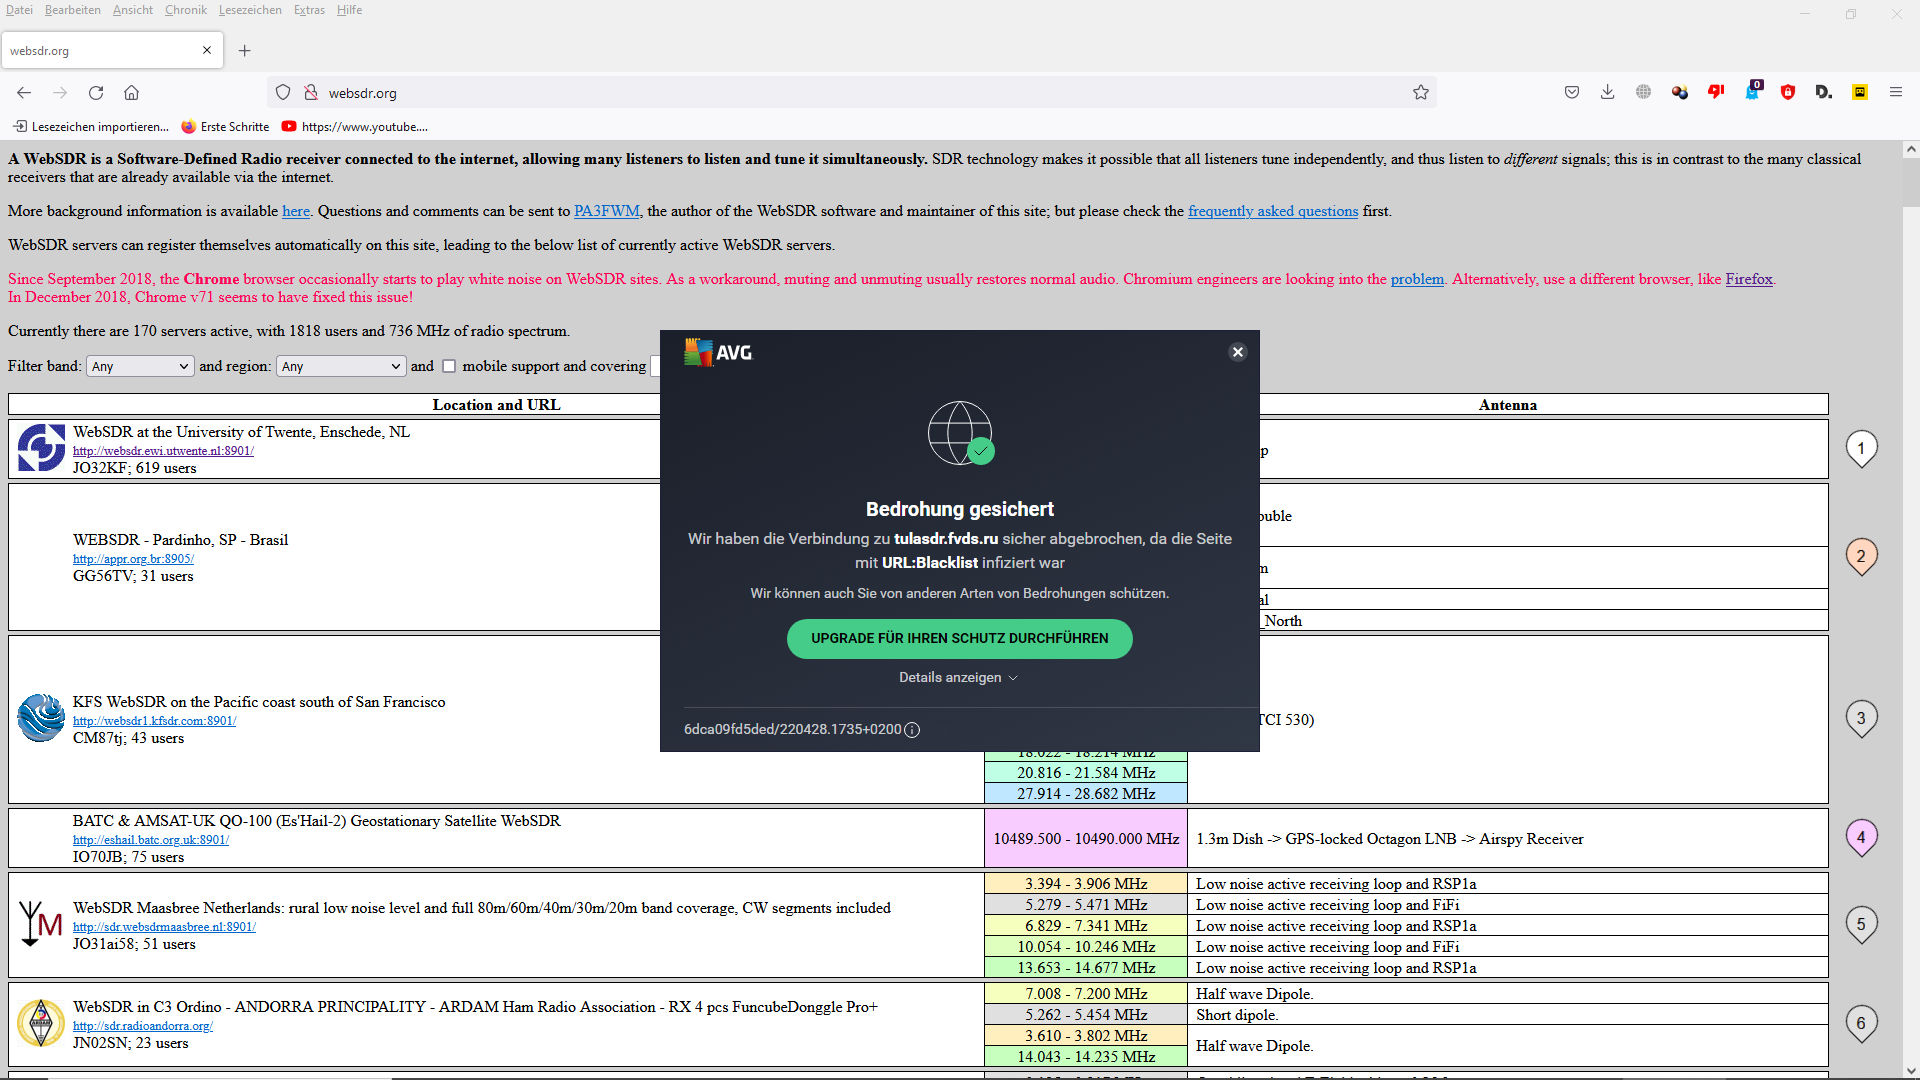Viewport: 1920px width, 1080px height.
Task: Open the red shield lock extension
Action: 1788,92
